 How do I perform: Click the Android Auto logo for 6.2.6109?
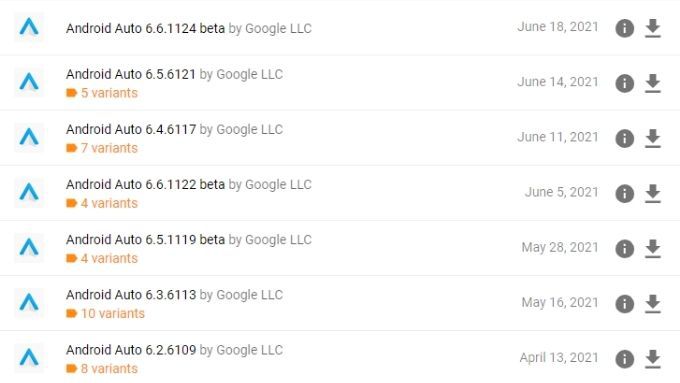pyautogui.click(x=29, y=358)
